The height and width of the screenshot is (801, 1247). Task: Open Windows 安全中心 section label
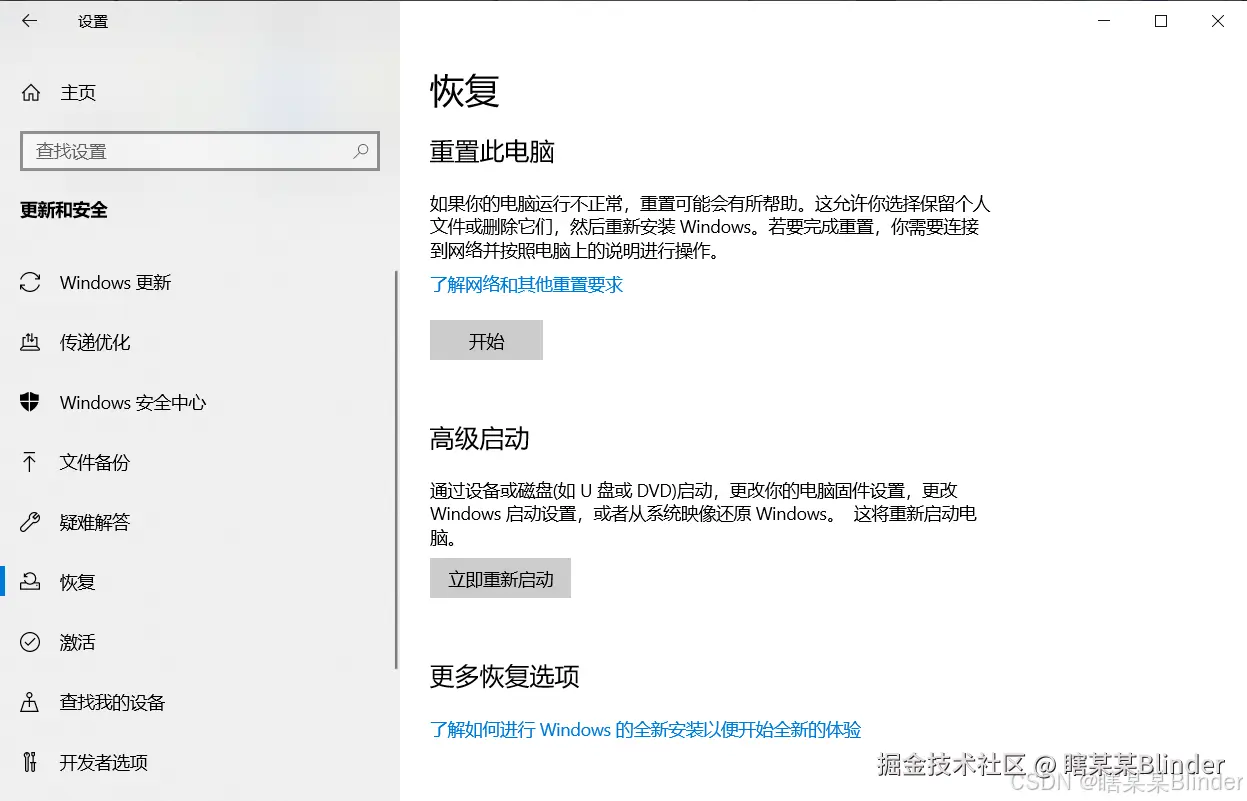click(133, 403)
